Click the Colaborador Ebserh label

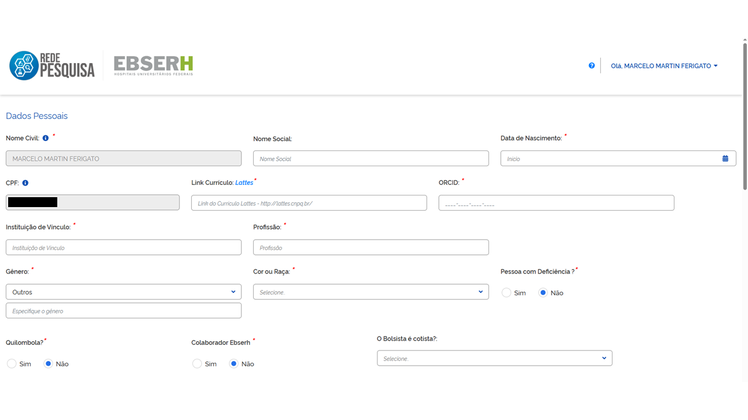pyautogui.click(x=220, y=343)
